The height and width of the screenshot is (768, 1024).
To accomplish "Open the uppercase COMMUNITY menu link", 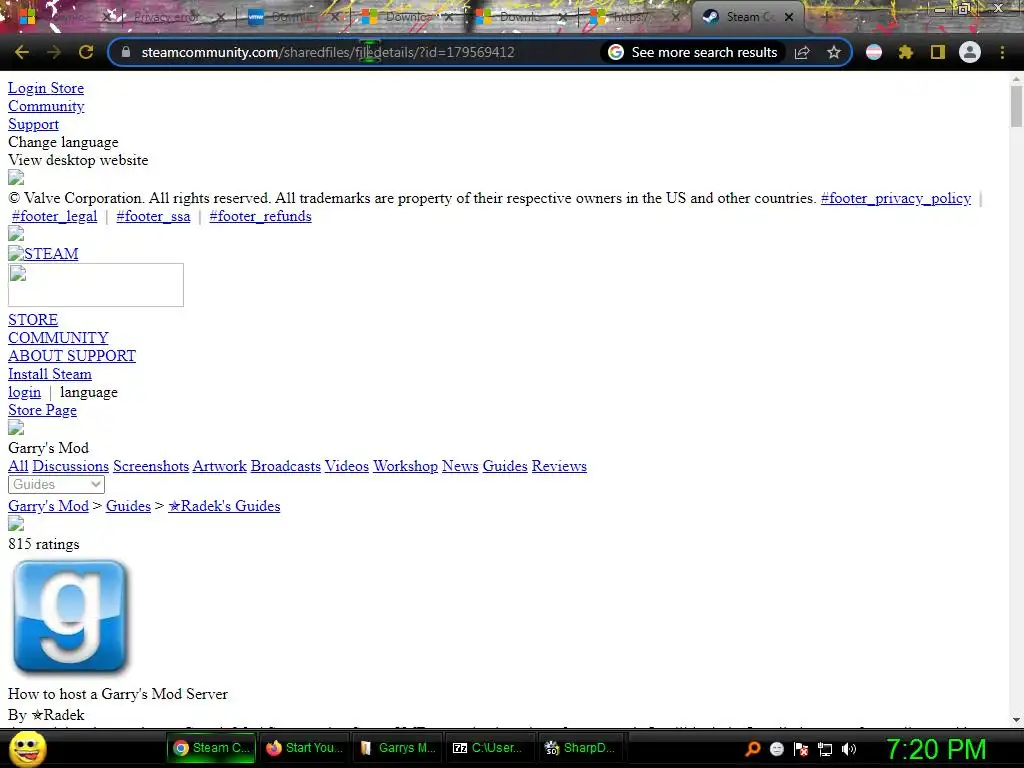I will pos(58,338).
